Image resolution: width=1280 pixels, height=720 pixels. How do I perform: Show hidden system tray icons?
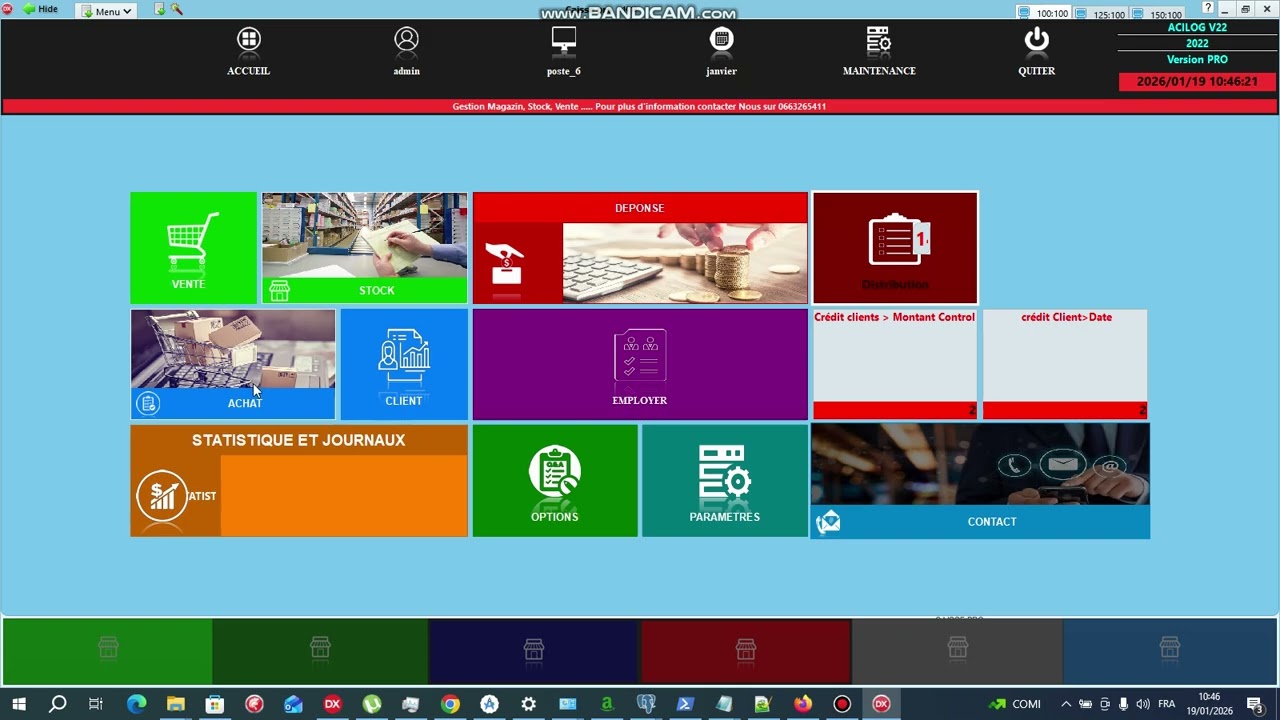[x=1066, y=704]
